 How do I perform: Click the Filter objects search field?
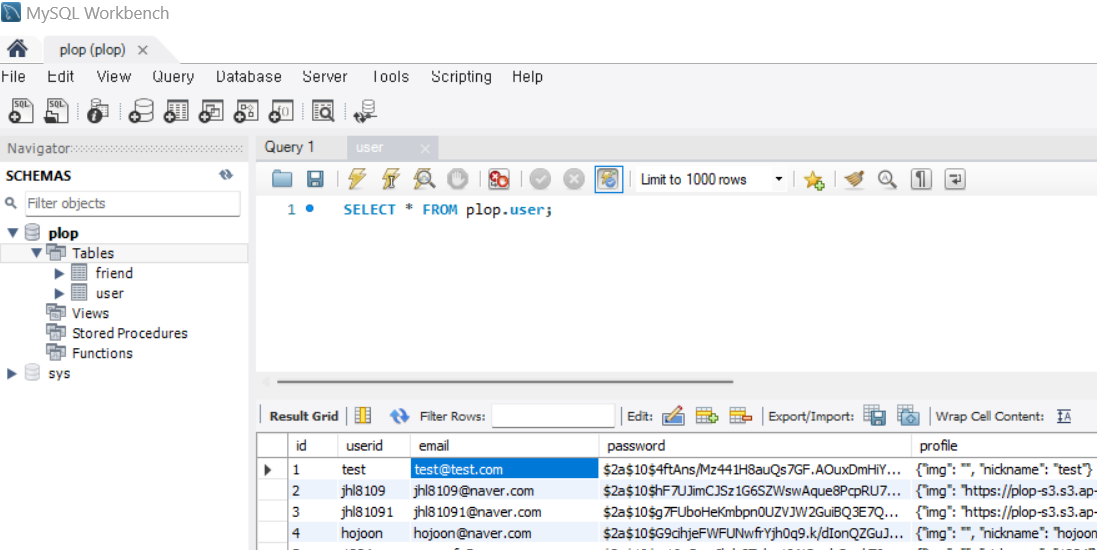click(x=133, y=204)
